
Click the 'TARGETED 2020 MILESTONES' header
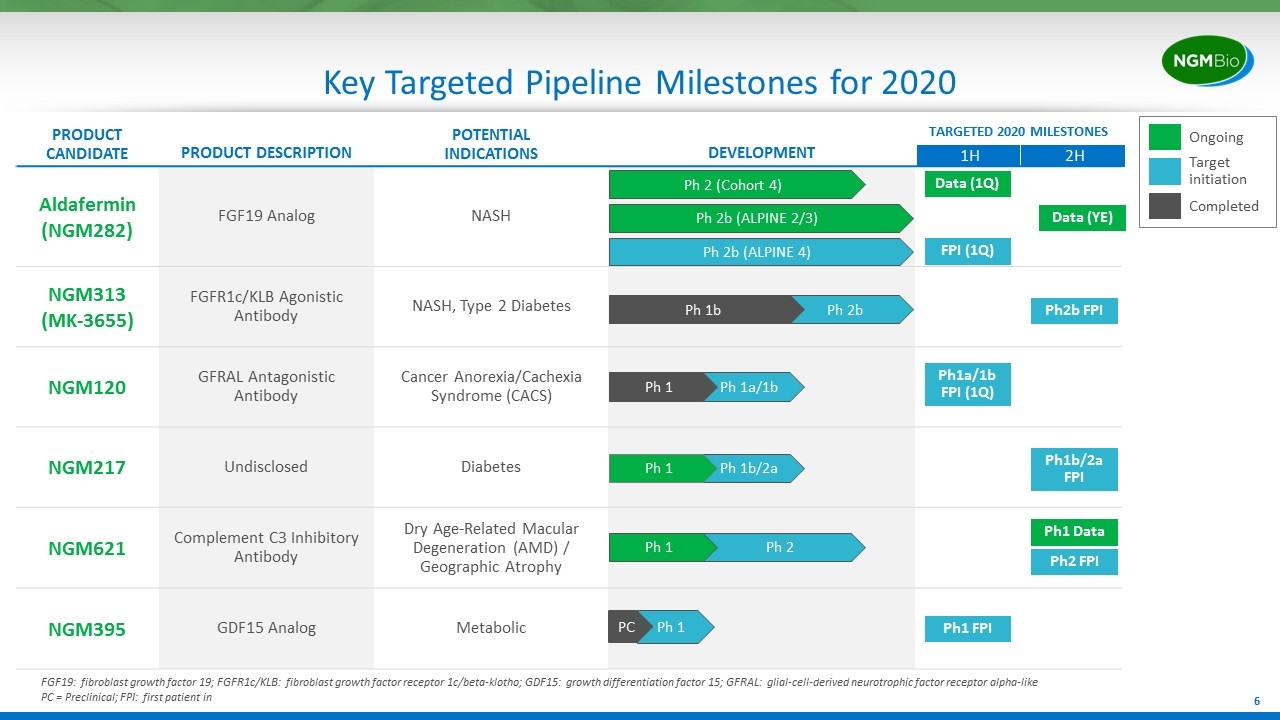tap(1018, 132)
